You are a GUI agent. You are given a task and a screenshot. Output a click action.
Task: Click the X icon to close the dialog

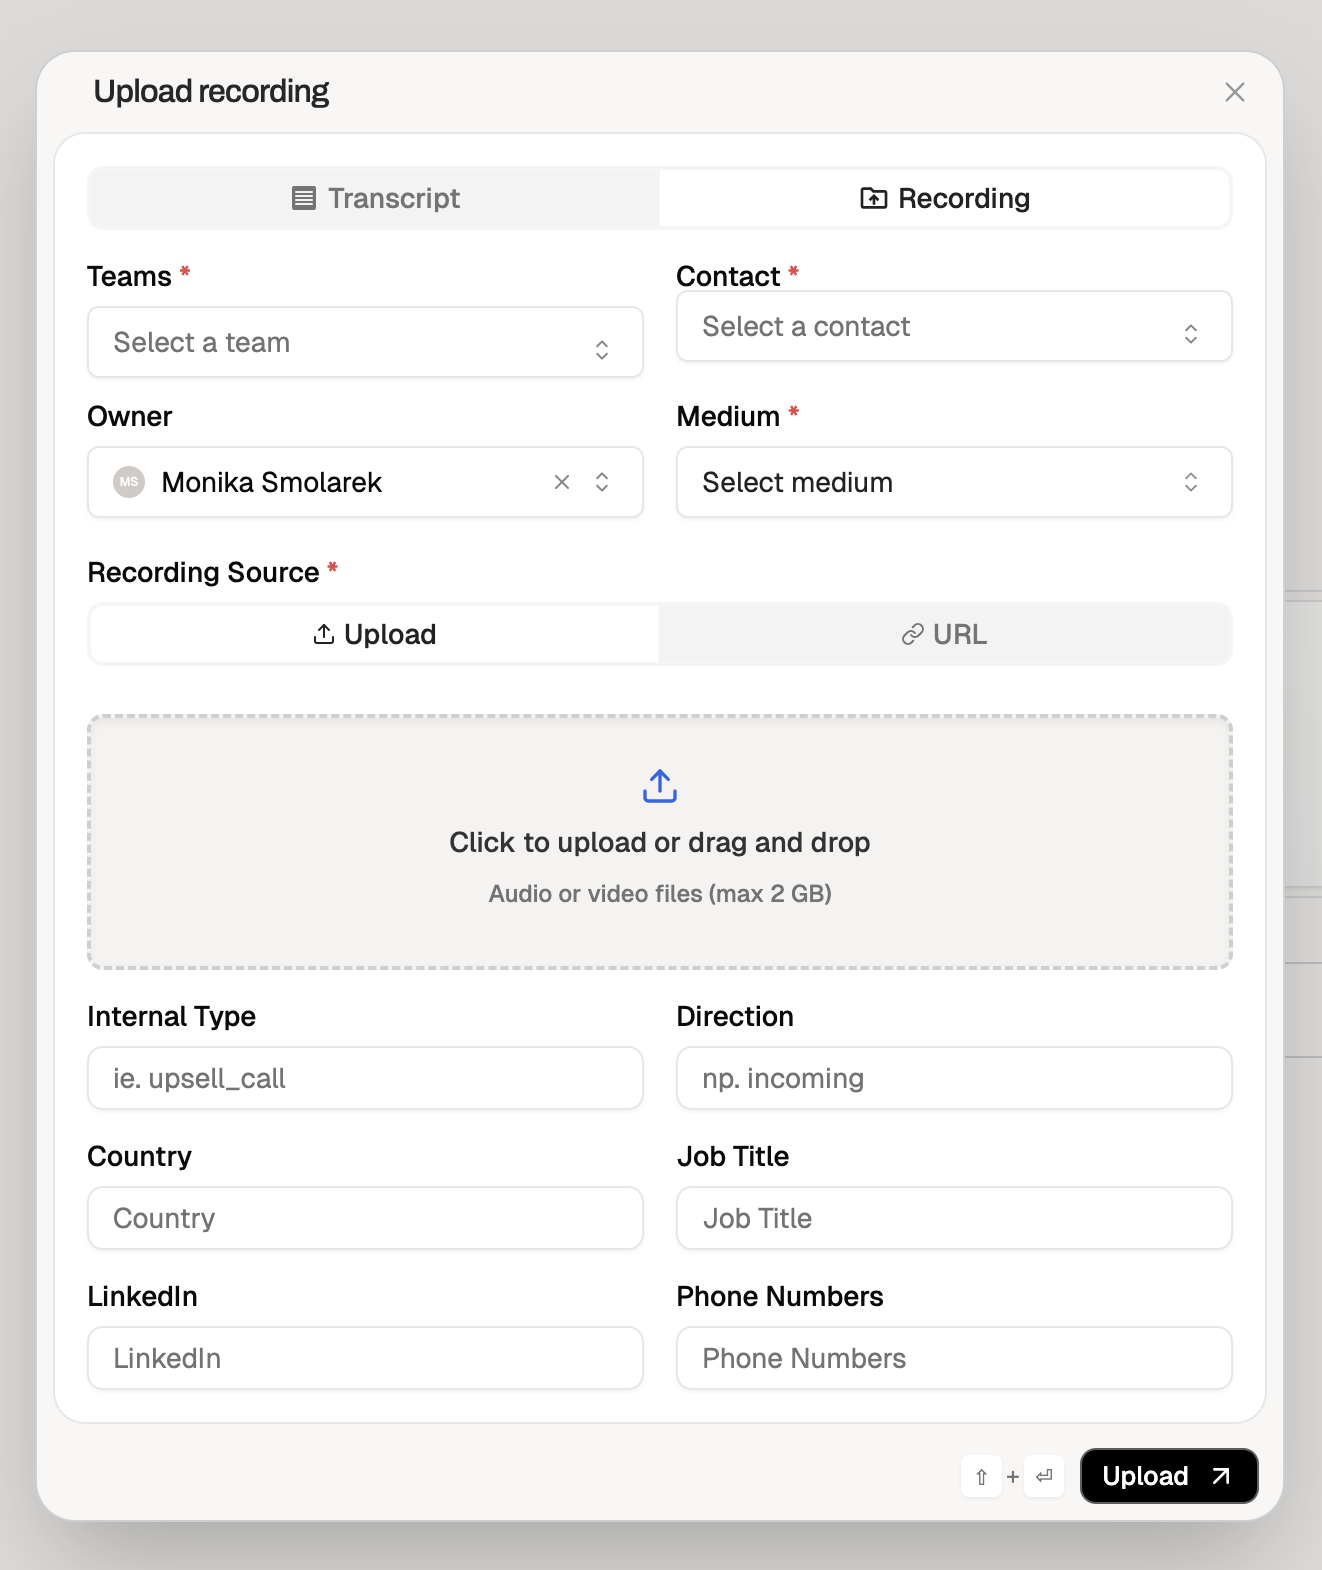(x=1235, y=92)
